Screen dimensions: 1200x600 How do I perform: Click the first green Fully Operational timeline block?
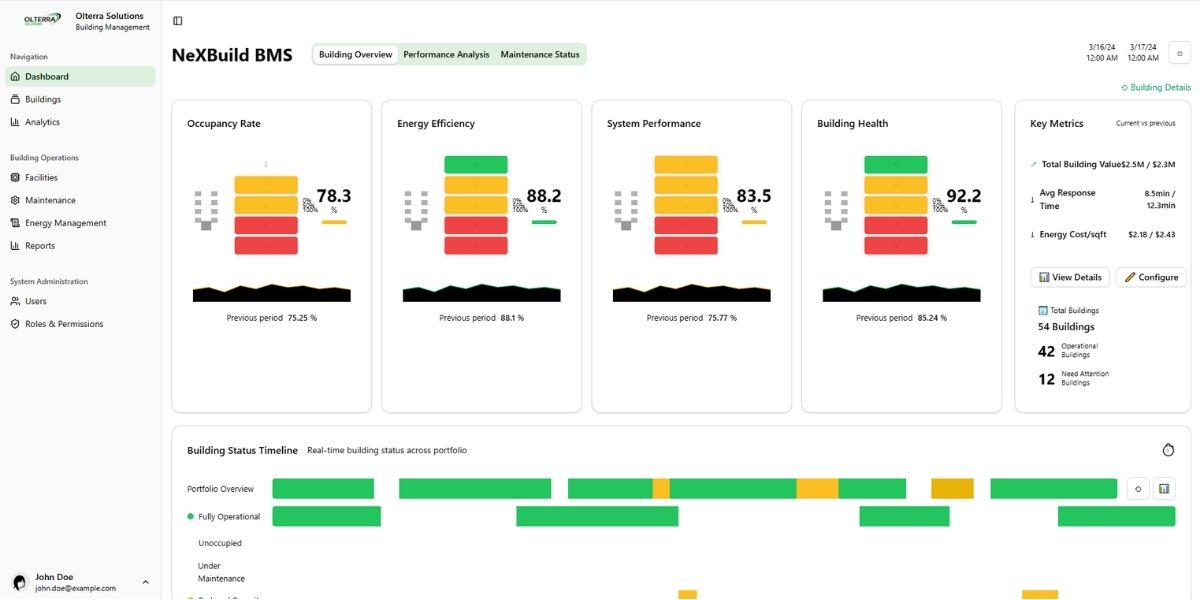click(326, 516)
